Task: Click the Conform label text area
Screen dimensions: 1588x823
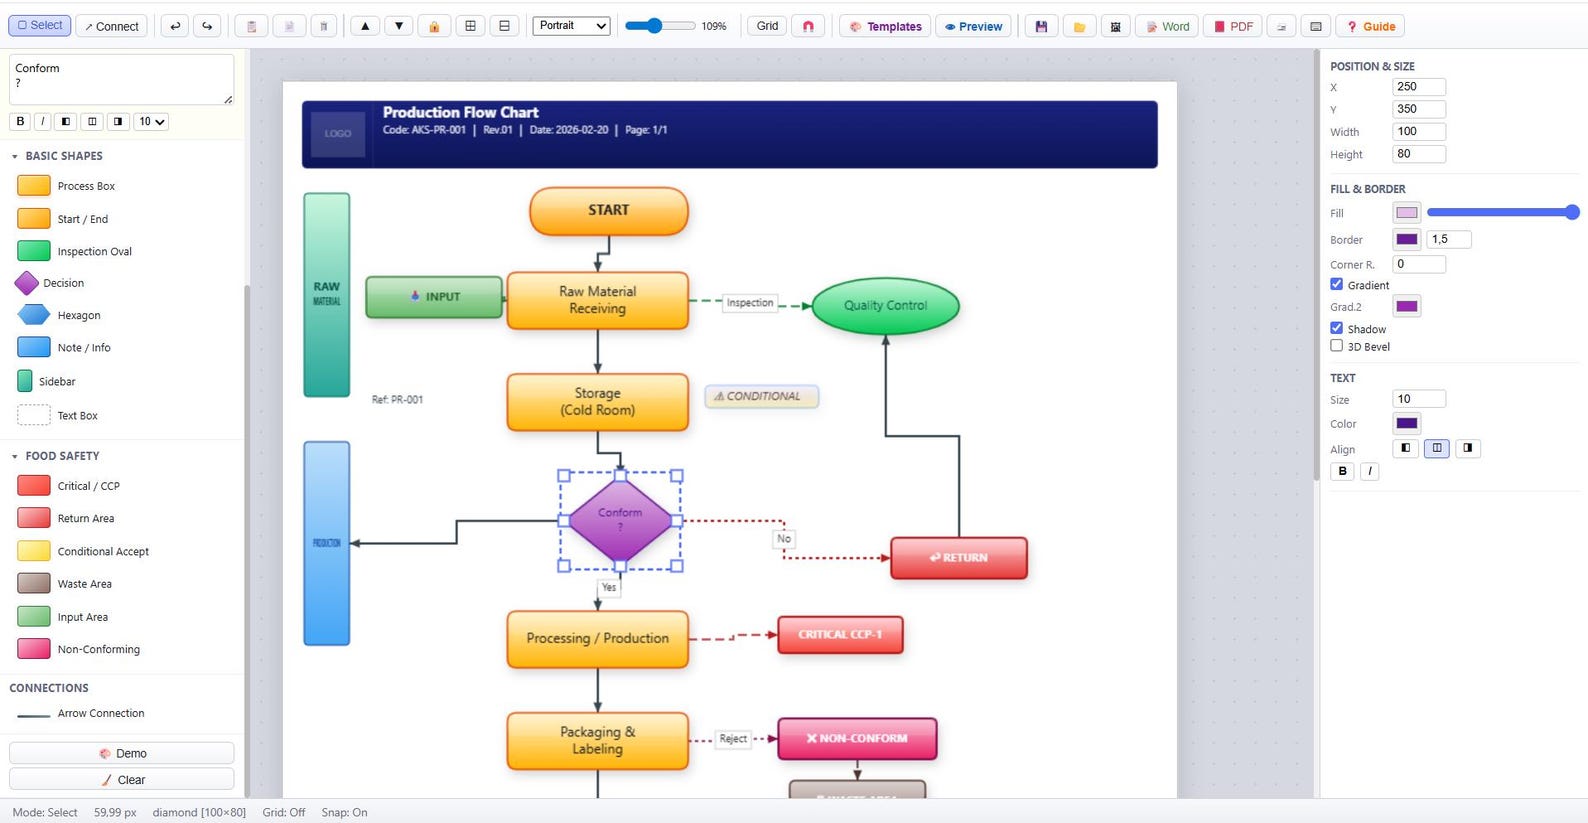Action: (122, 79)
